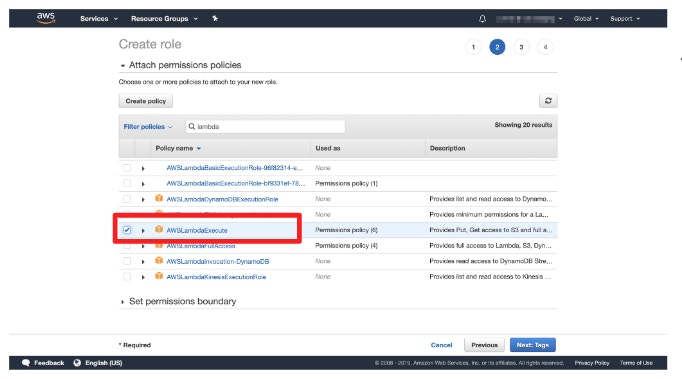The width and height of the screenshot is (682, 379).
Task: Expand the AWSLambdaBasicExecutionRole-bf9331ef row arrow
Action: coord(143,184)
